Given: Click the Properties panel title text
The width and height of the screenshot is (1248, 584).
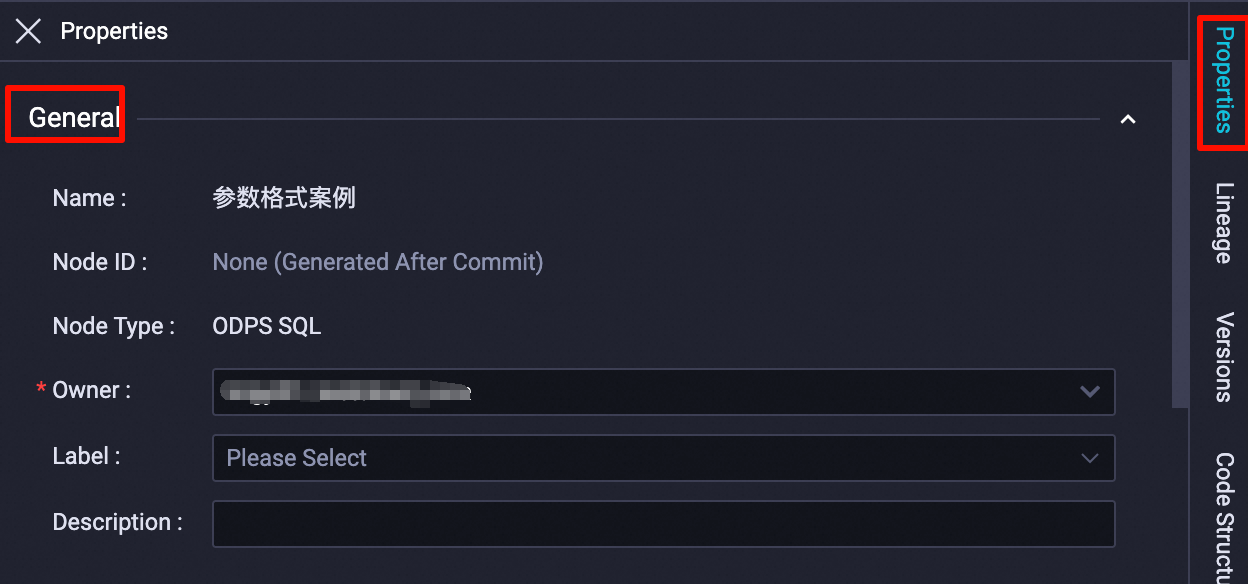Looking at the screenshot, I should point(114,31).
